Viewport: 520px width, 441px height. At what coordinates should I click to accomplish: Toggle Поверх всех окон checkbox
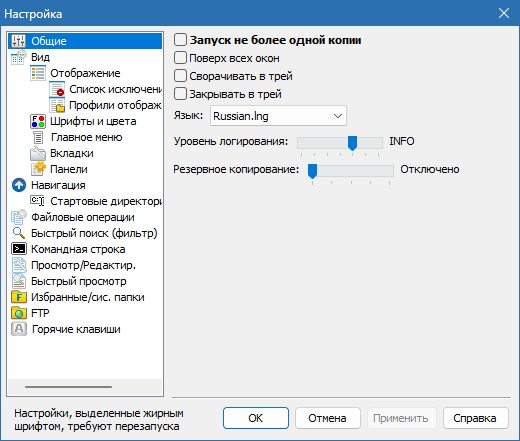click(180, 58)
